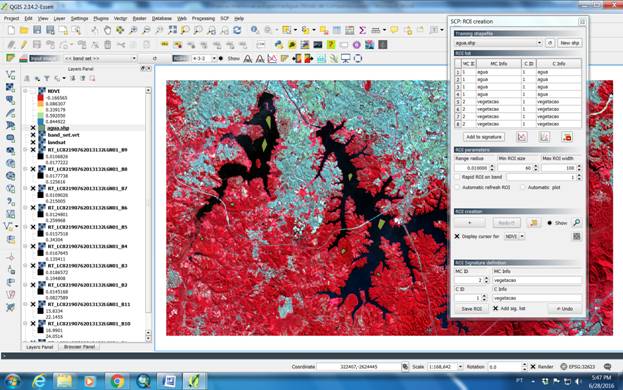Image resolution: width=623 pixels, height=390 pixels.
Task: Open the Raster menu
Action: pyautogui.click(x=139, y=19)
